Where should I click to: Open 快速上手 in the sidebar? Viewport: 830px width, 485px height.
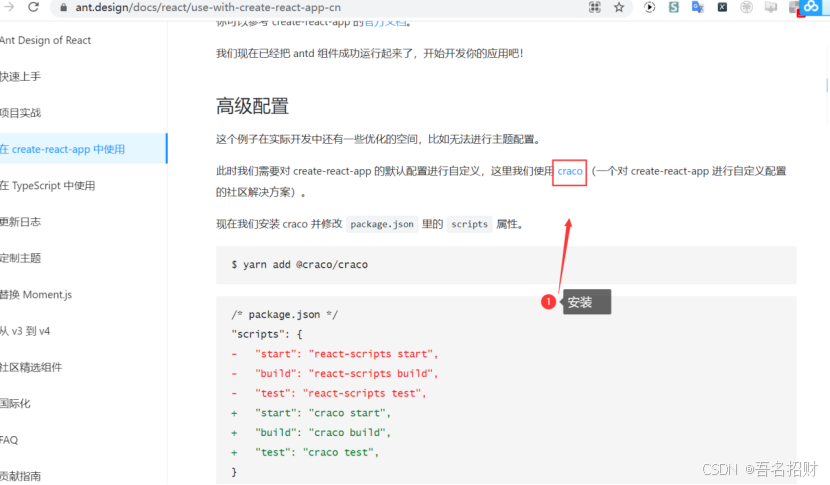20,77
